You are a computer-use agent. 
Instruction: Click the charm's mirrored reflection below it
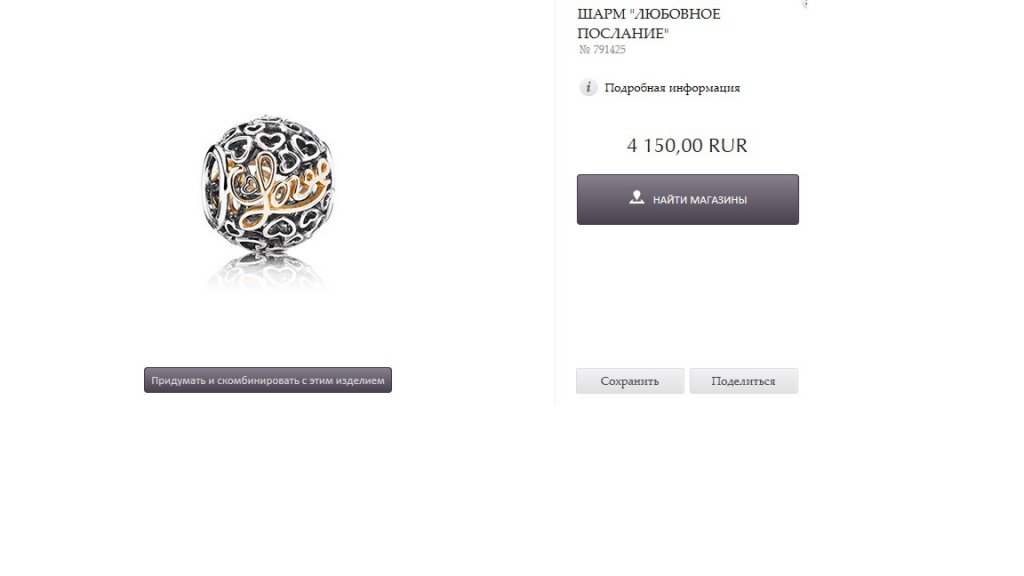point(266,273)
